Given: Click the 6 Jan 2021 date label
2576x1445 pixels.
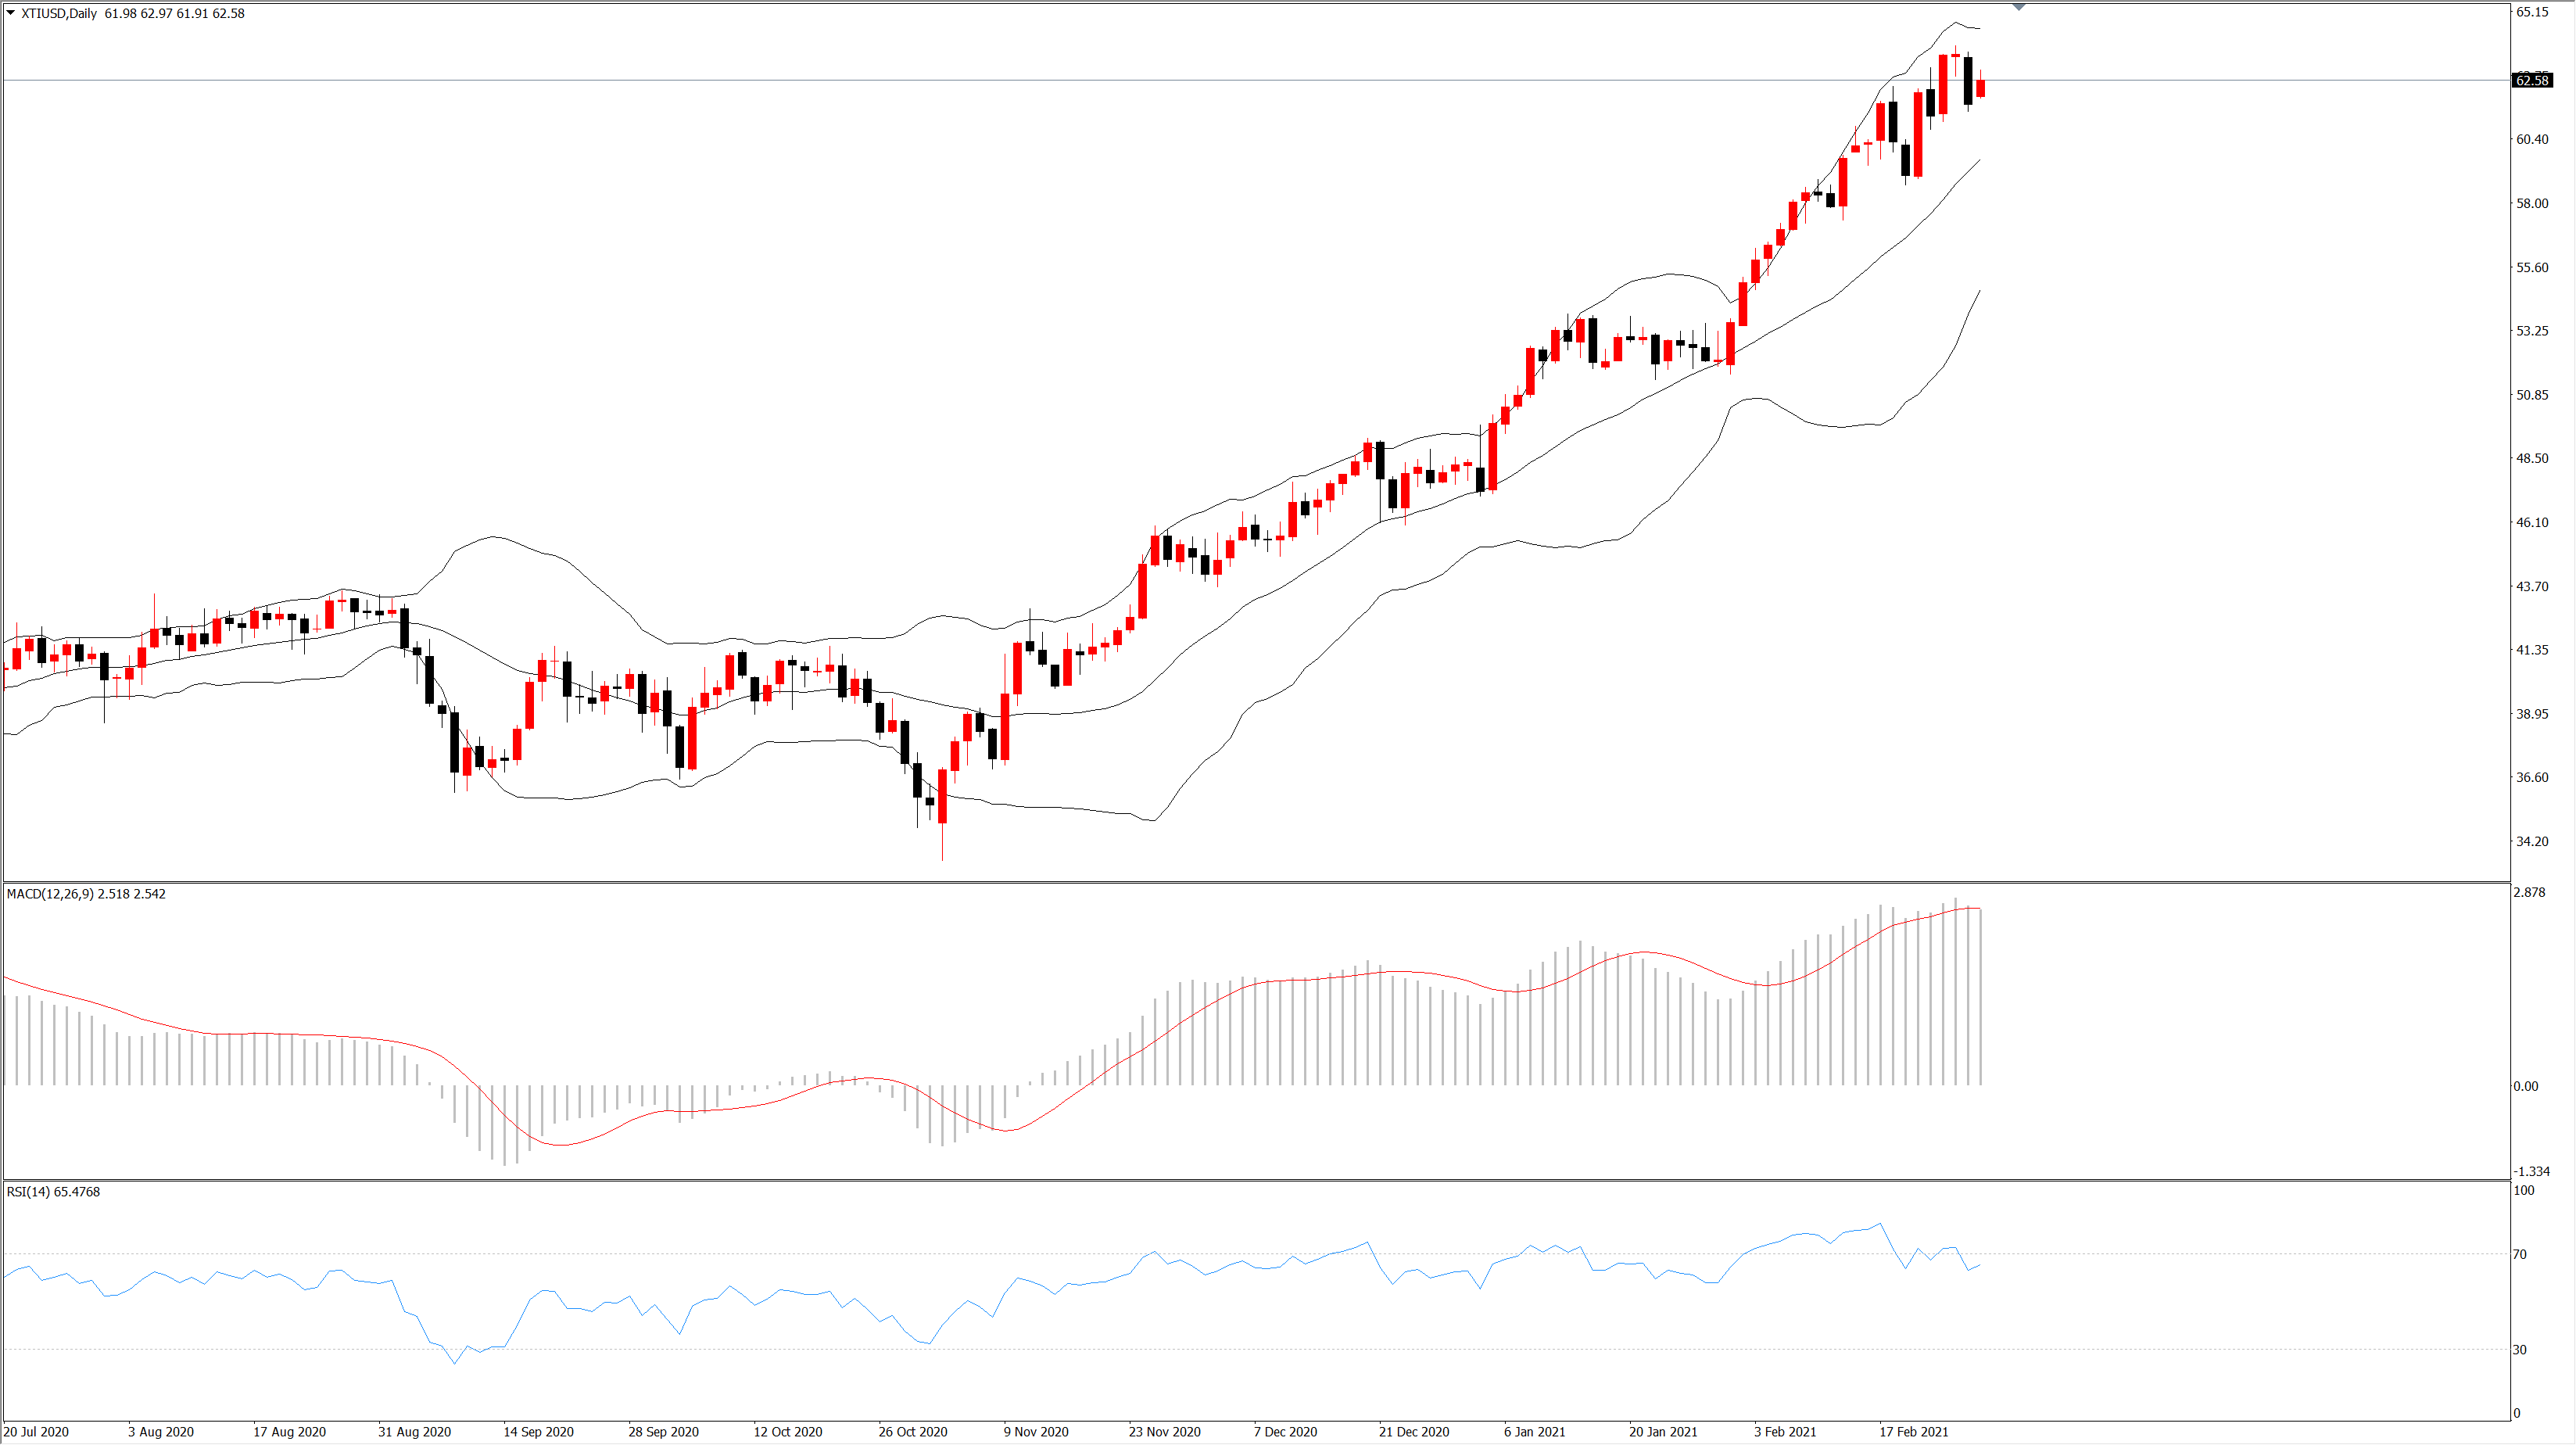Looking at the screenshot, I should click(x=1534, y=1432).
